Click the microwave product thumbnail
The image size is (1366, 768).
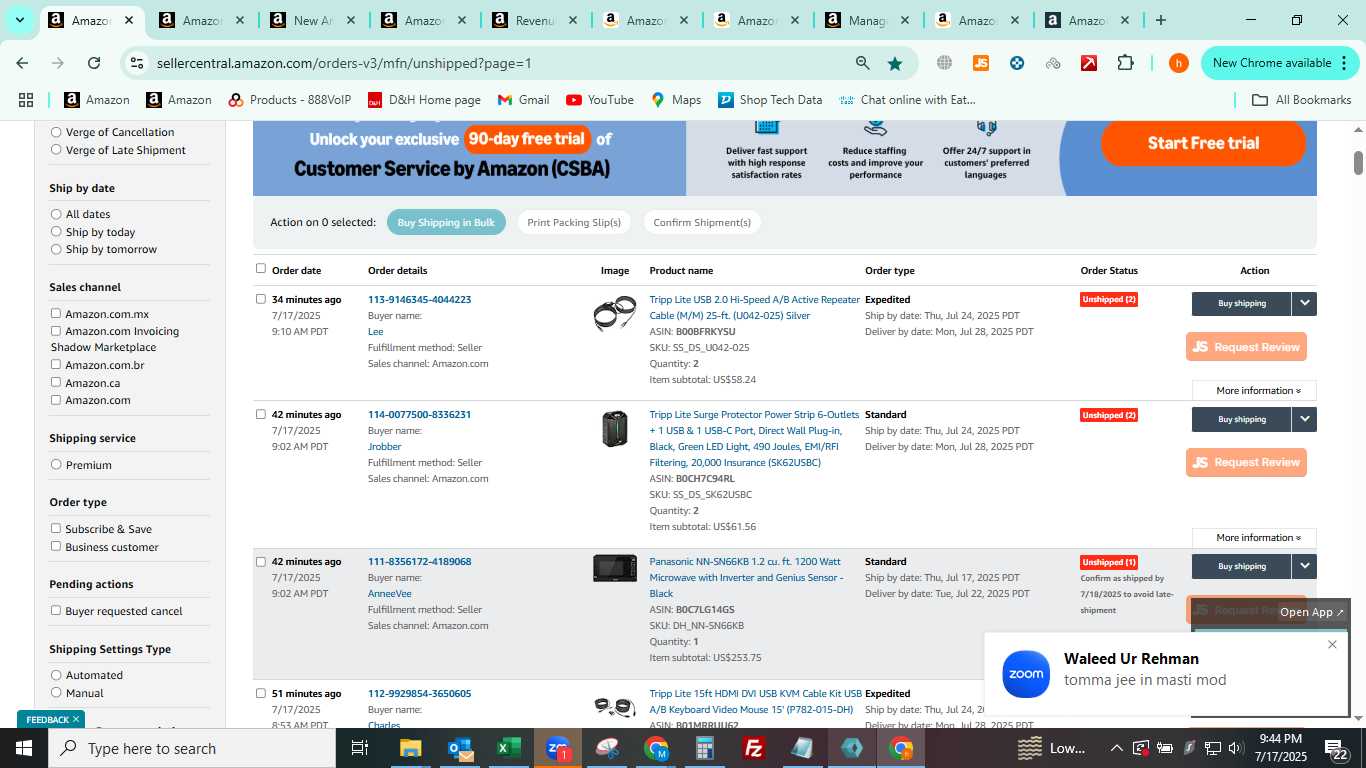(x=614, y=568)
